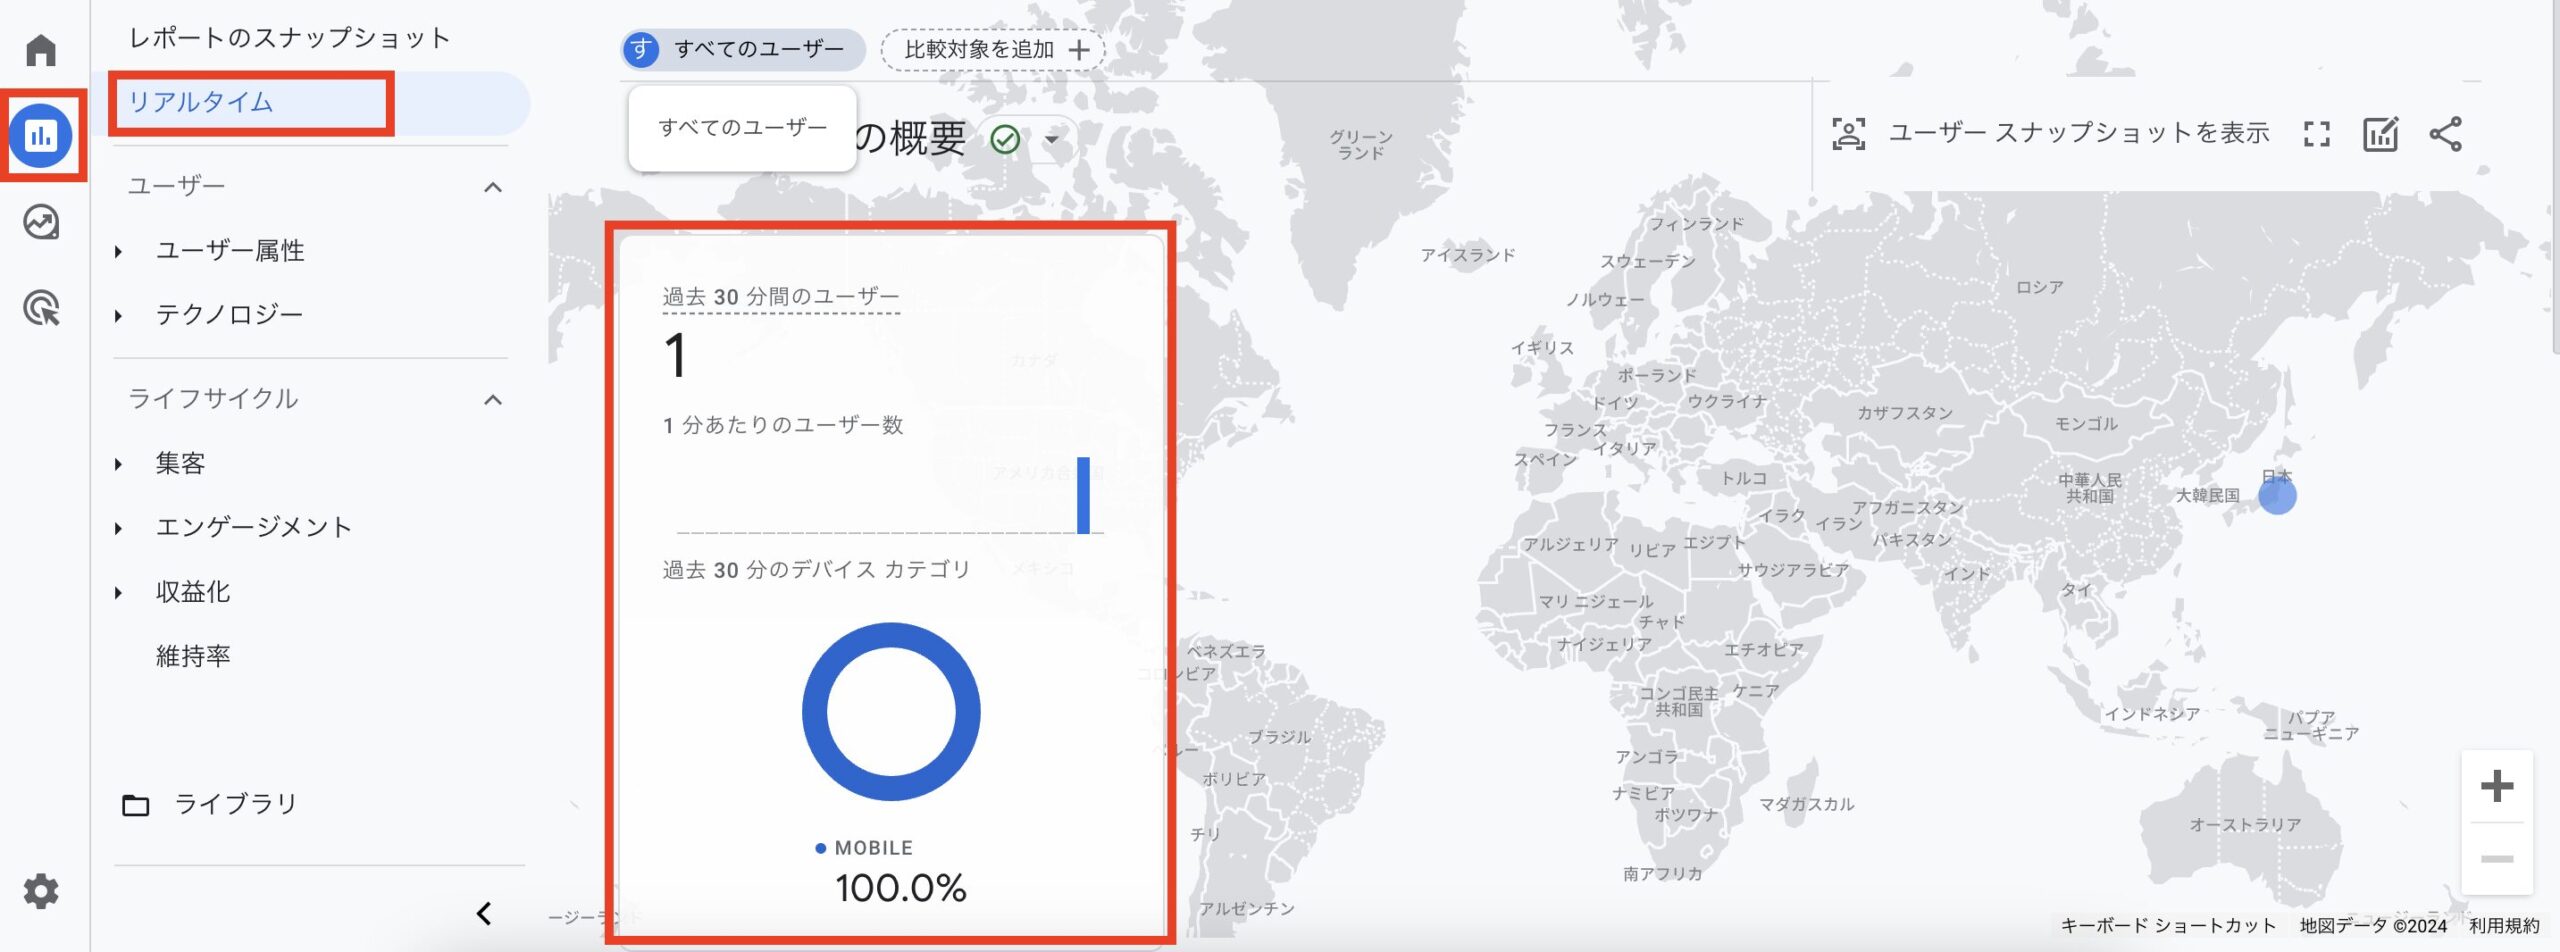Click the 100.0% device percentage value
Screen dimensions: 2560x952
point(900,888)
